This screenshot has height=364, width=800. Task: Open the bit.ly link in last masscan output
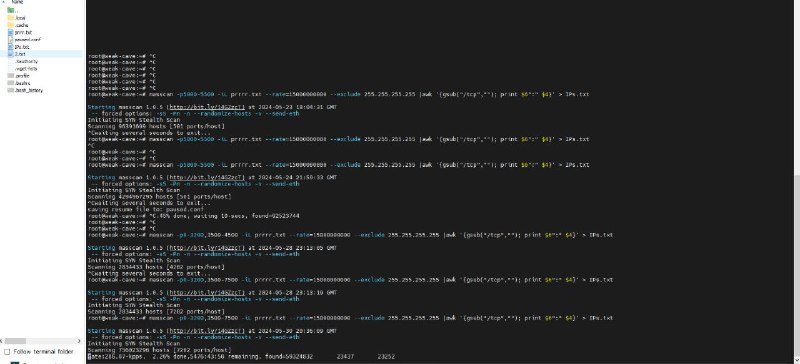pyautogui.click(x=207, y=331)
